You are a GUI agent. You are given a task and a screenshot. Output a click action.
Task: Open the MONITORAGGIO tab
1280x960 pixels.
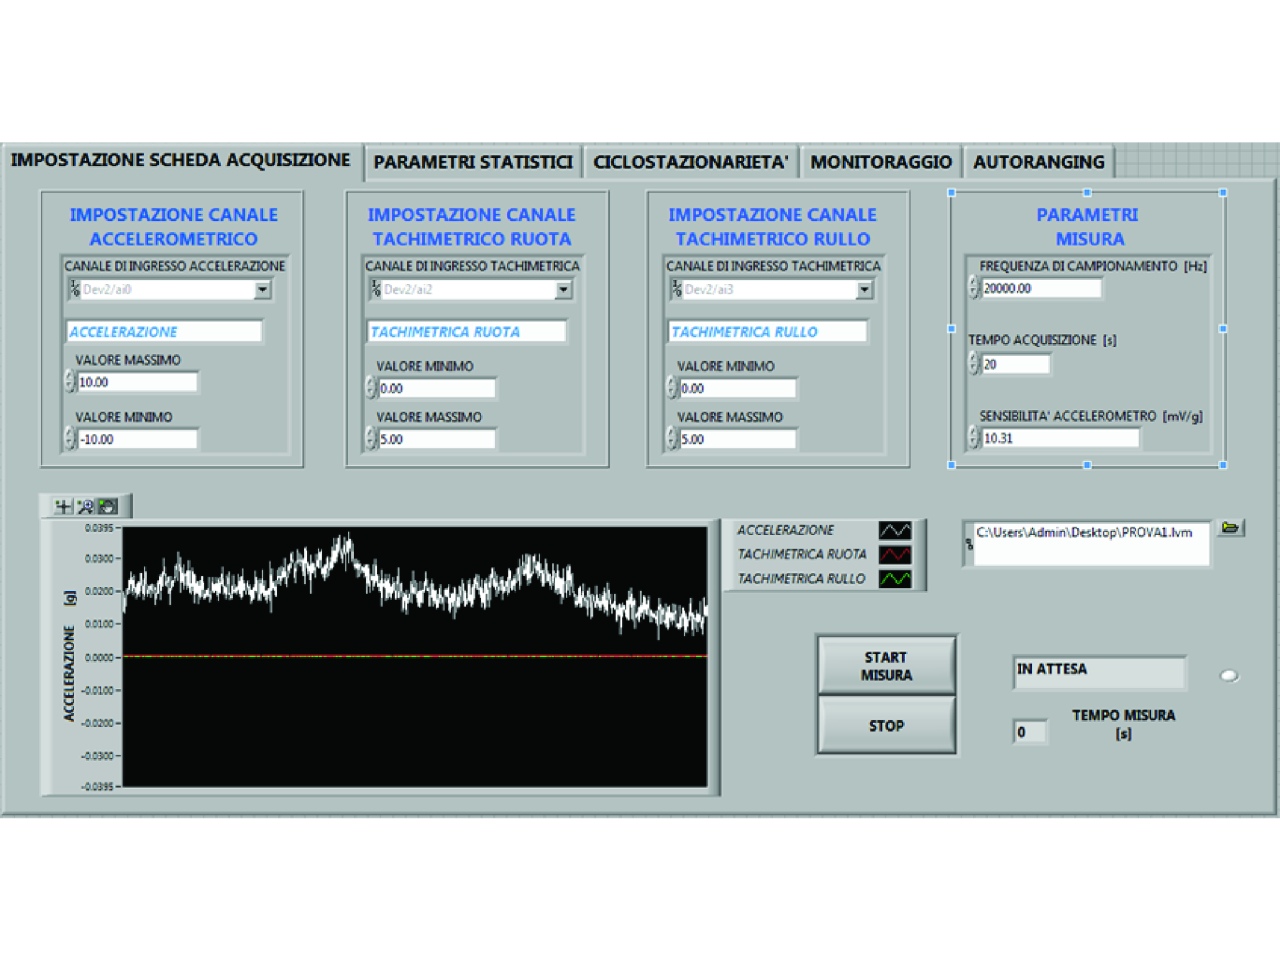880,162
